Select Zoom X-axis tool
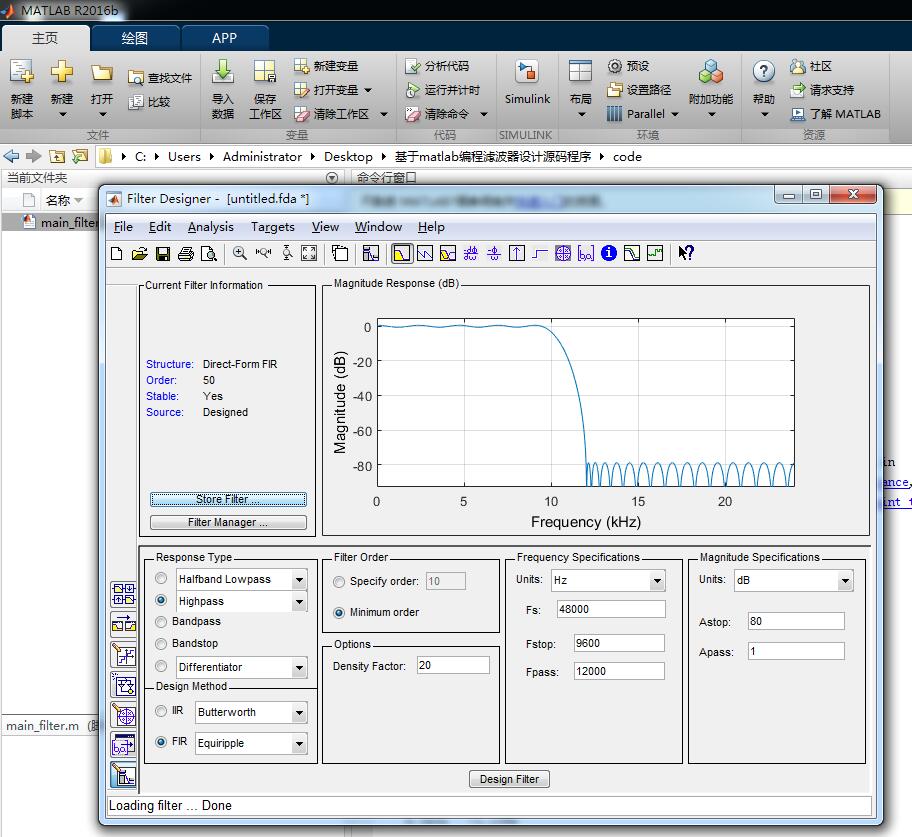The height and width of the screenshot is (837, 912). coord(263,253)
